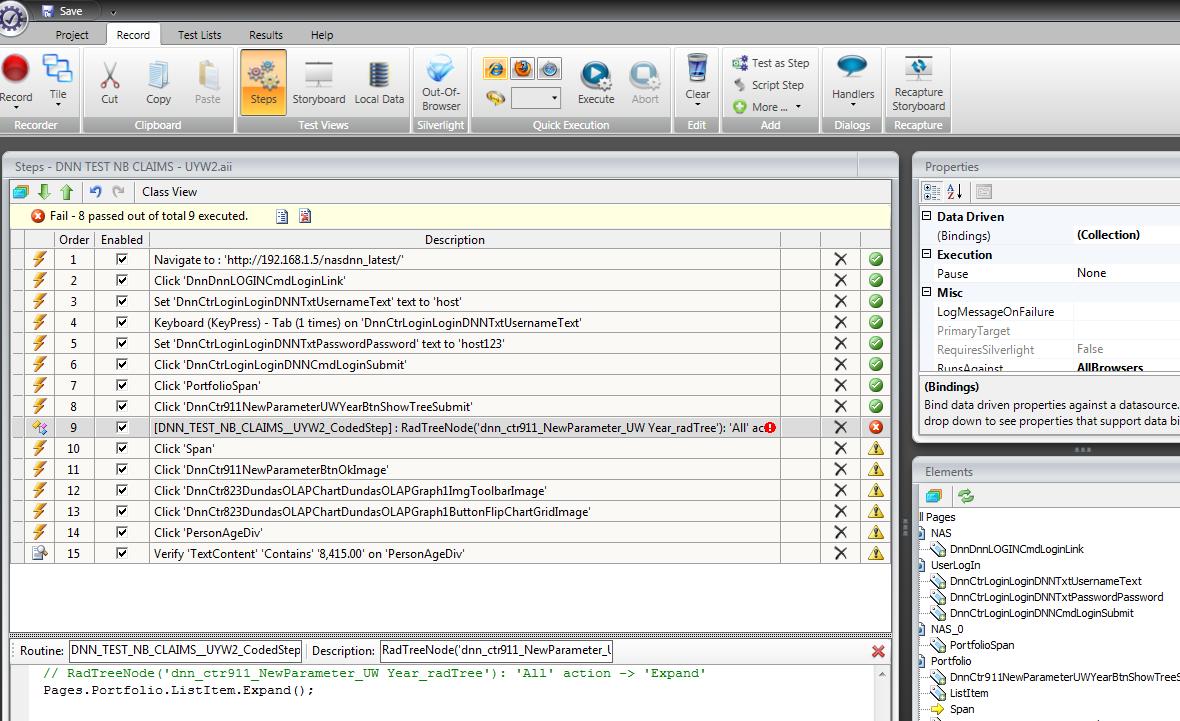Click the Execute play icon
The image size is (1180, 721).
coord(595,76)
